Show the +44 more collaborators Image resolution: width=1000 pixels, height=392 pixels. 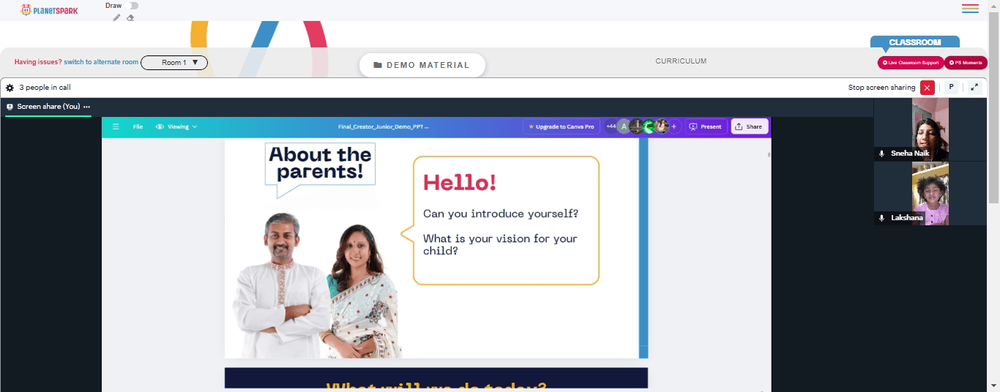tap(611, 127)
